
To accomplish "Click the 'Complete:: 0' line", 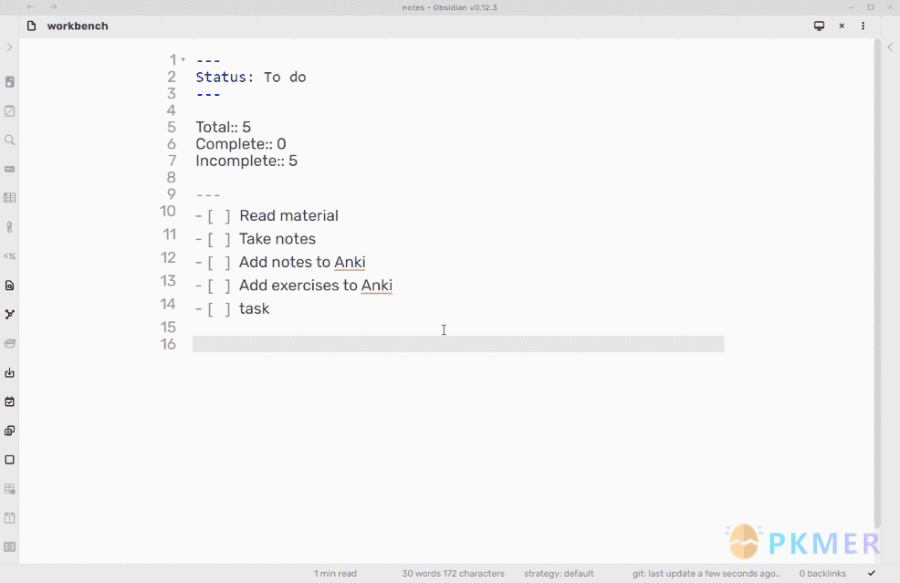I will tap(240, 144).
